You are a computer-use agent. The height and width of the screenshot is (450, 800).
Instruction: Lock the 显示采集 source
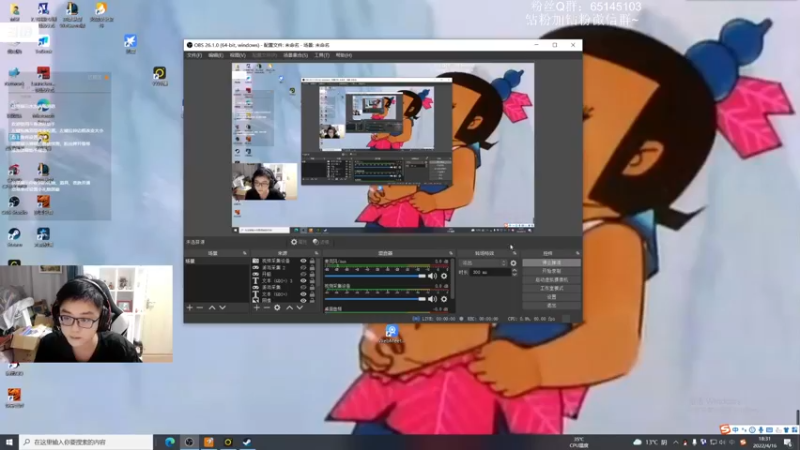312,287
